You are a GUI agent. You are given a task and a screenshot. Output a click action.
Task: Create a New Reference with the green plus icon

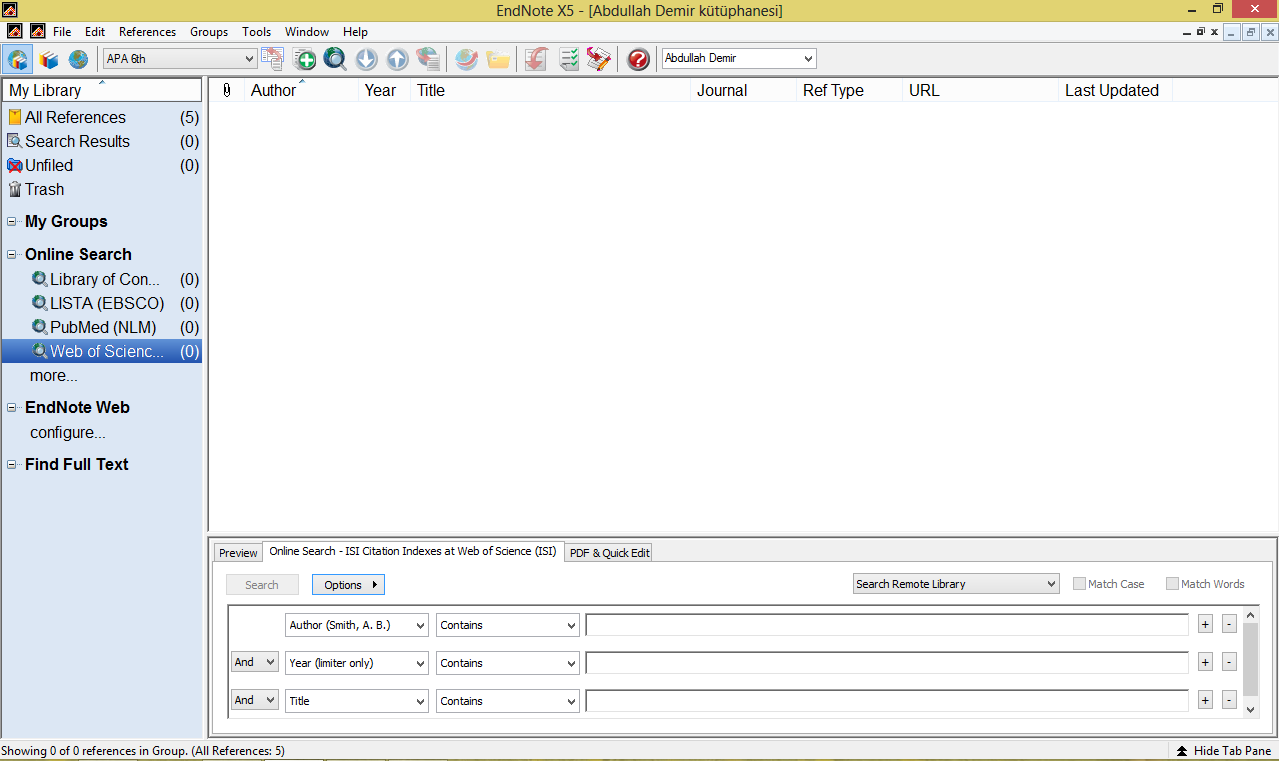click(304, 59)
